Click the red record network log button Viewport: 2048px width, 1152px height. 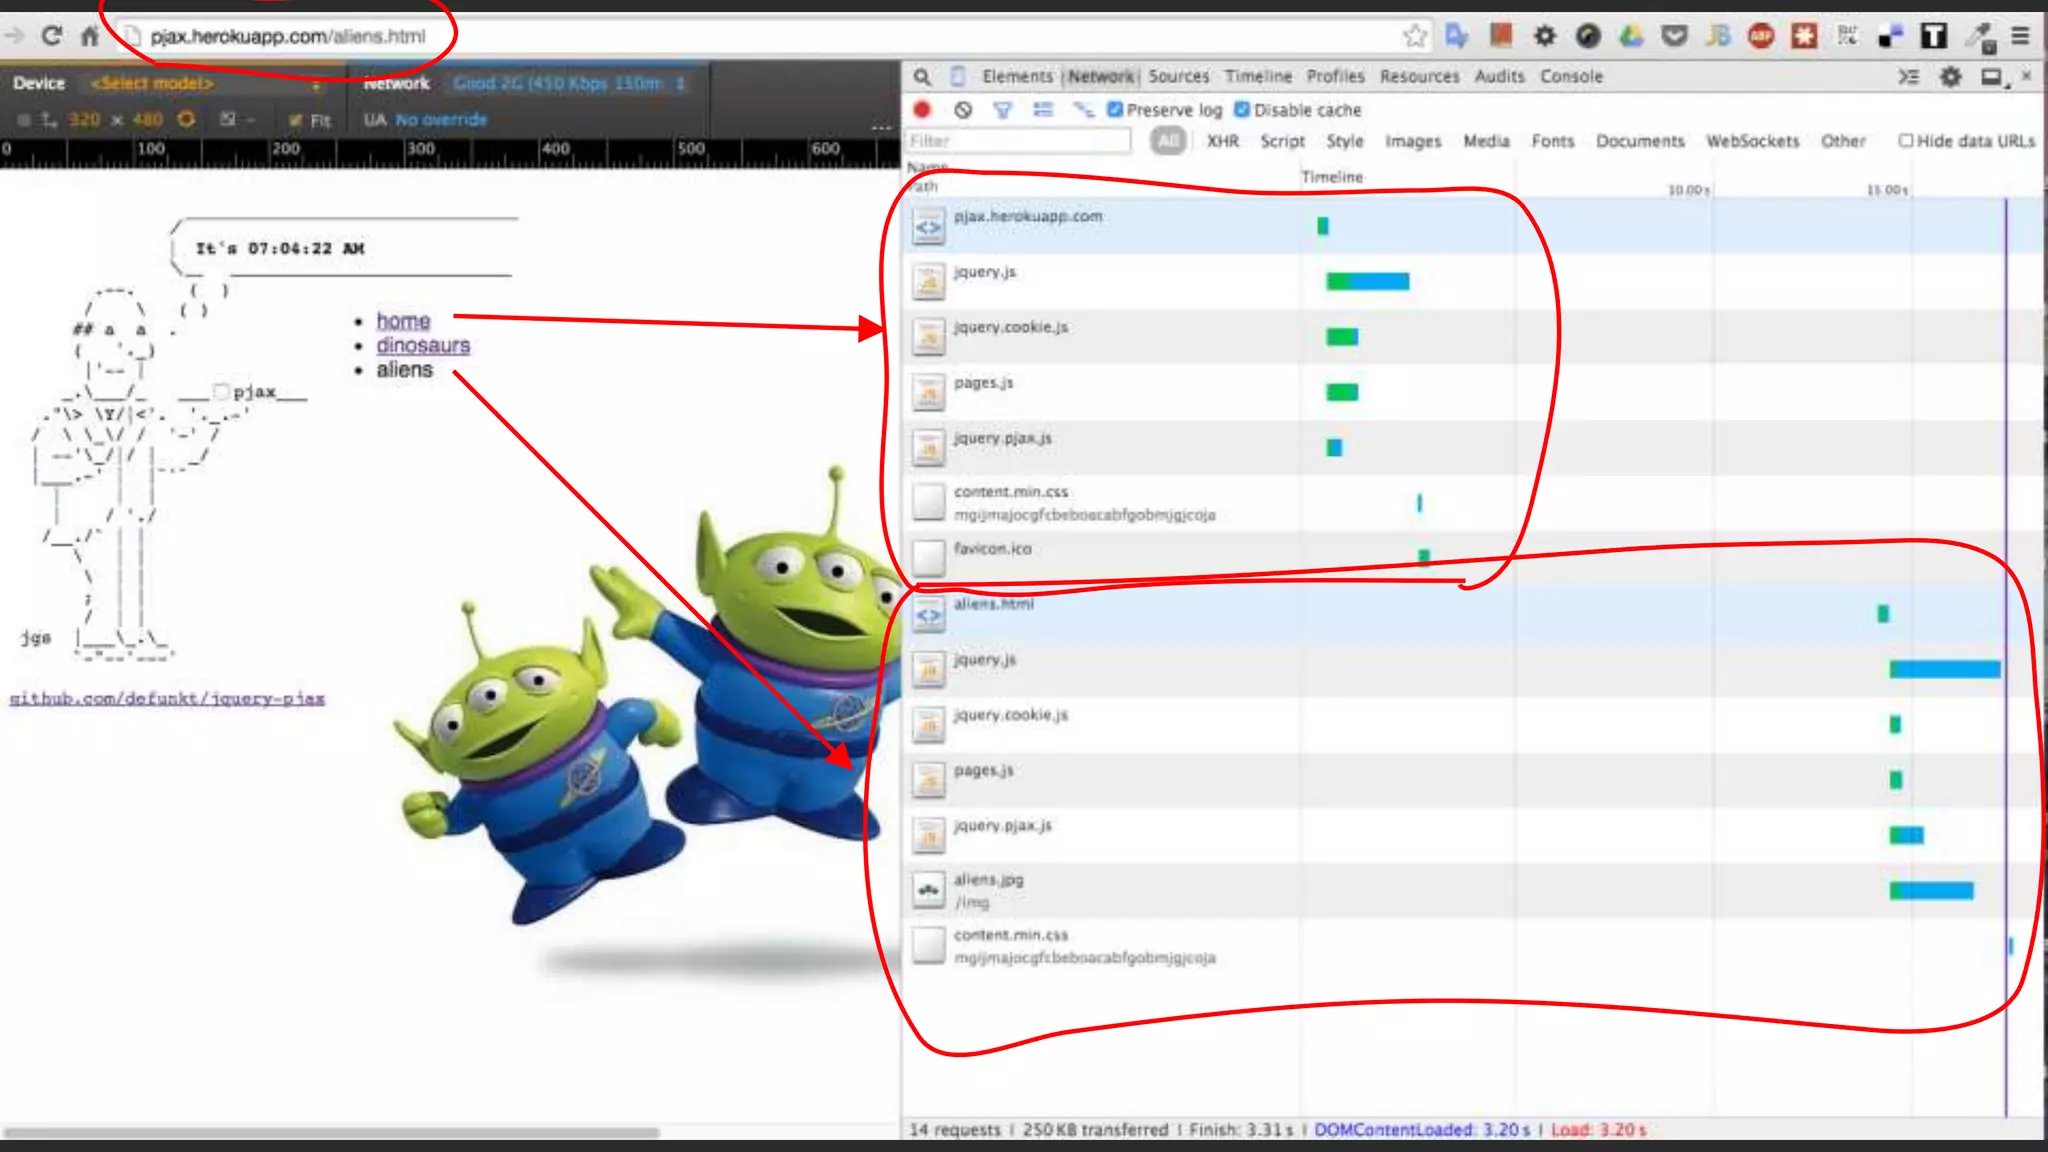click(x=922, y=110)
